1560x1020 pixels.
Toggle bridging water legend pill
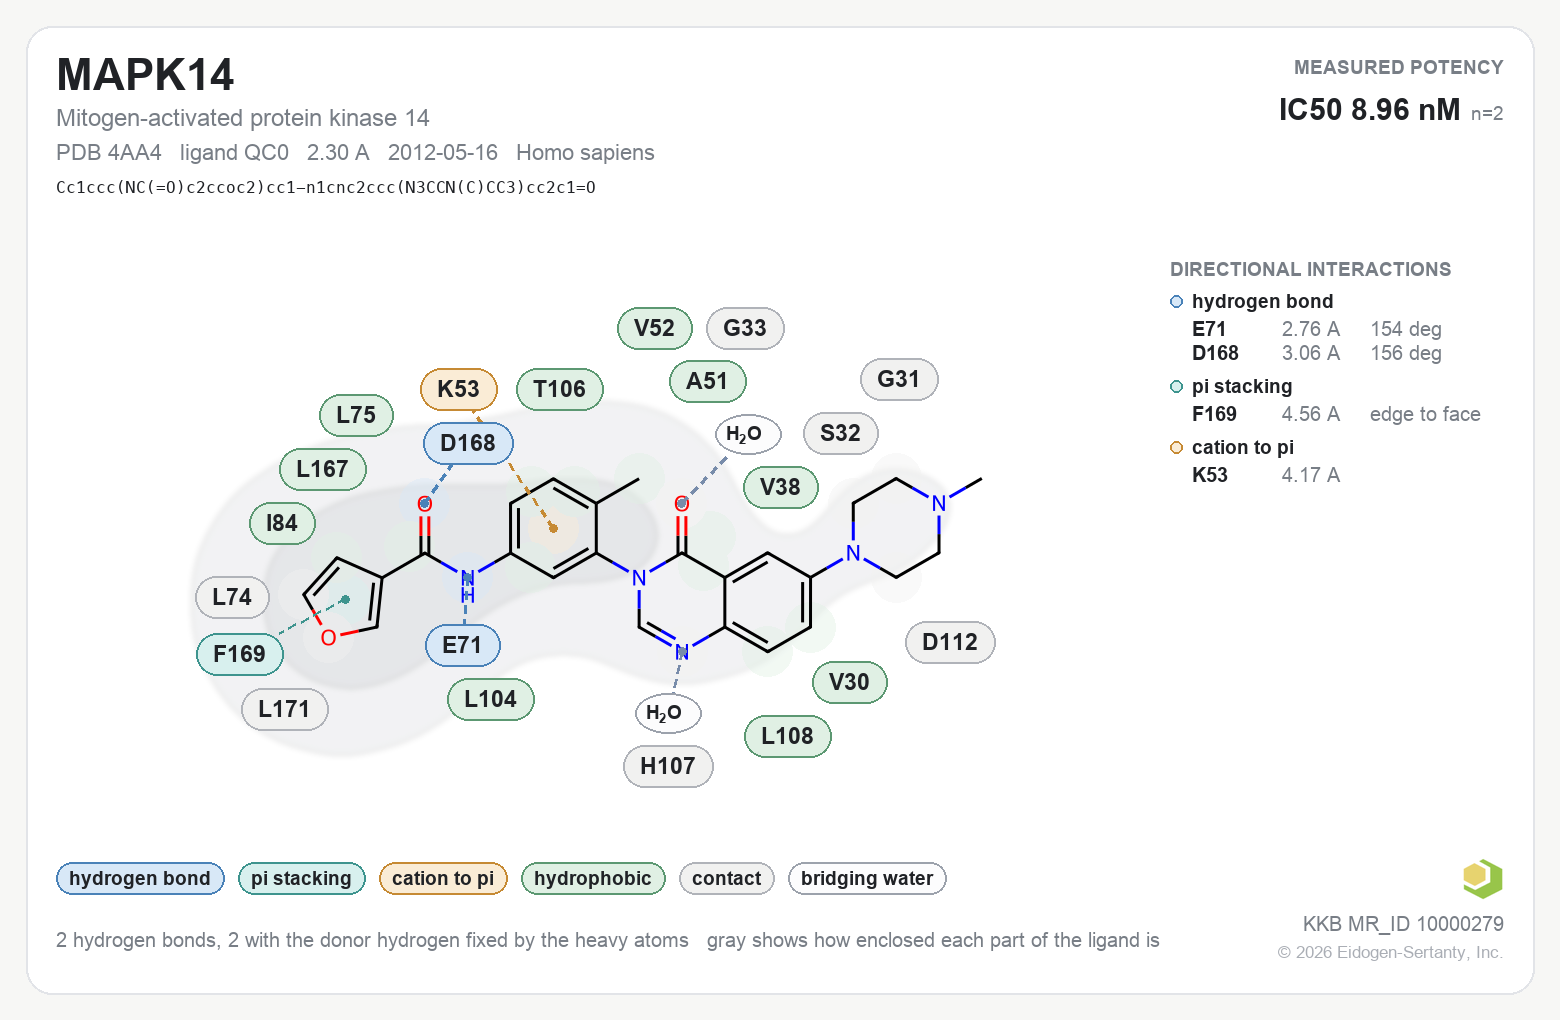(x=867, y=878)
